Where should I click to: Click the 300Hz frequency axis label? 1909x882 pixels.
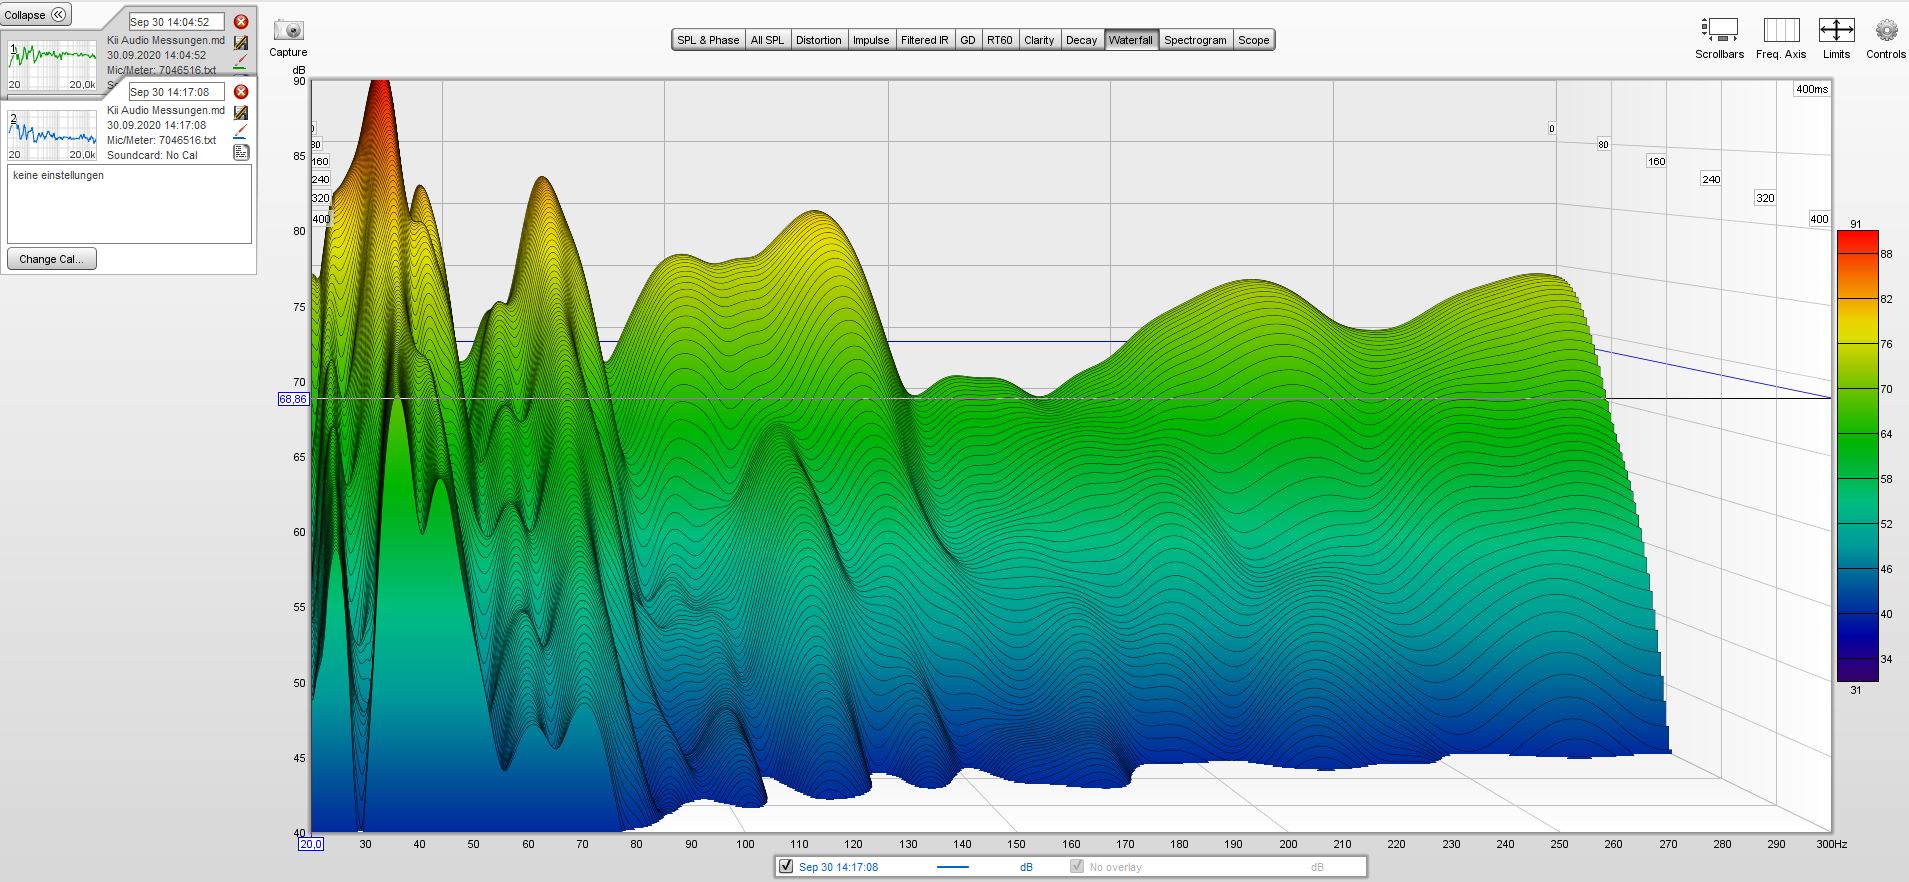pos(1832,844)
